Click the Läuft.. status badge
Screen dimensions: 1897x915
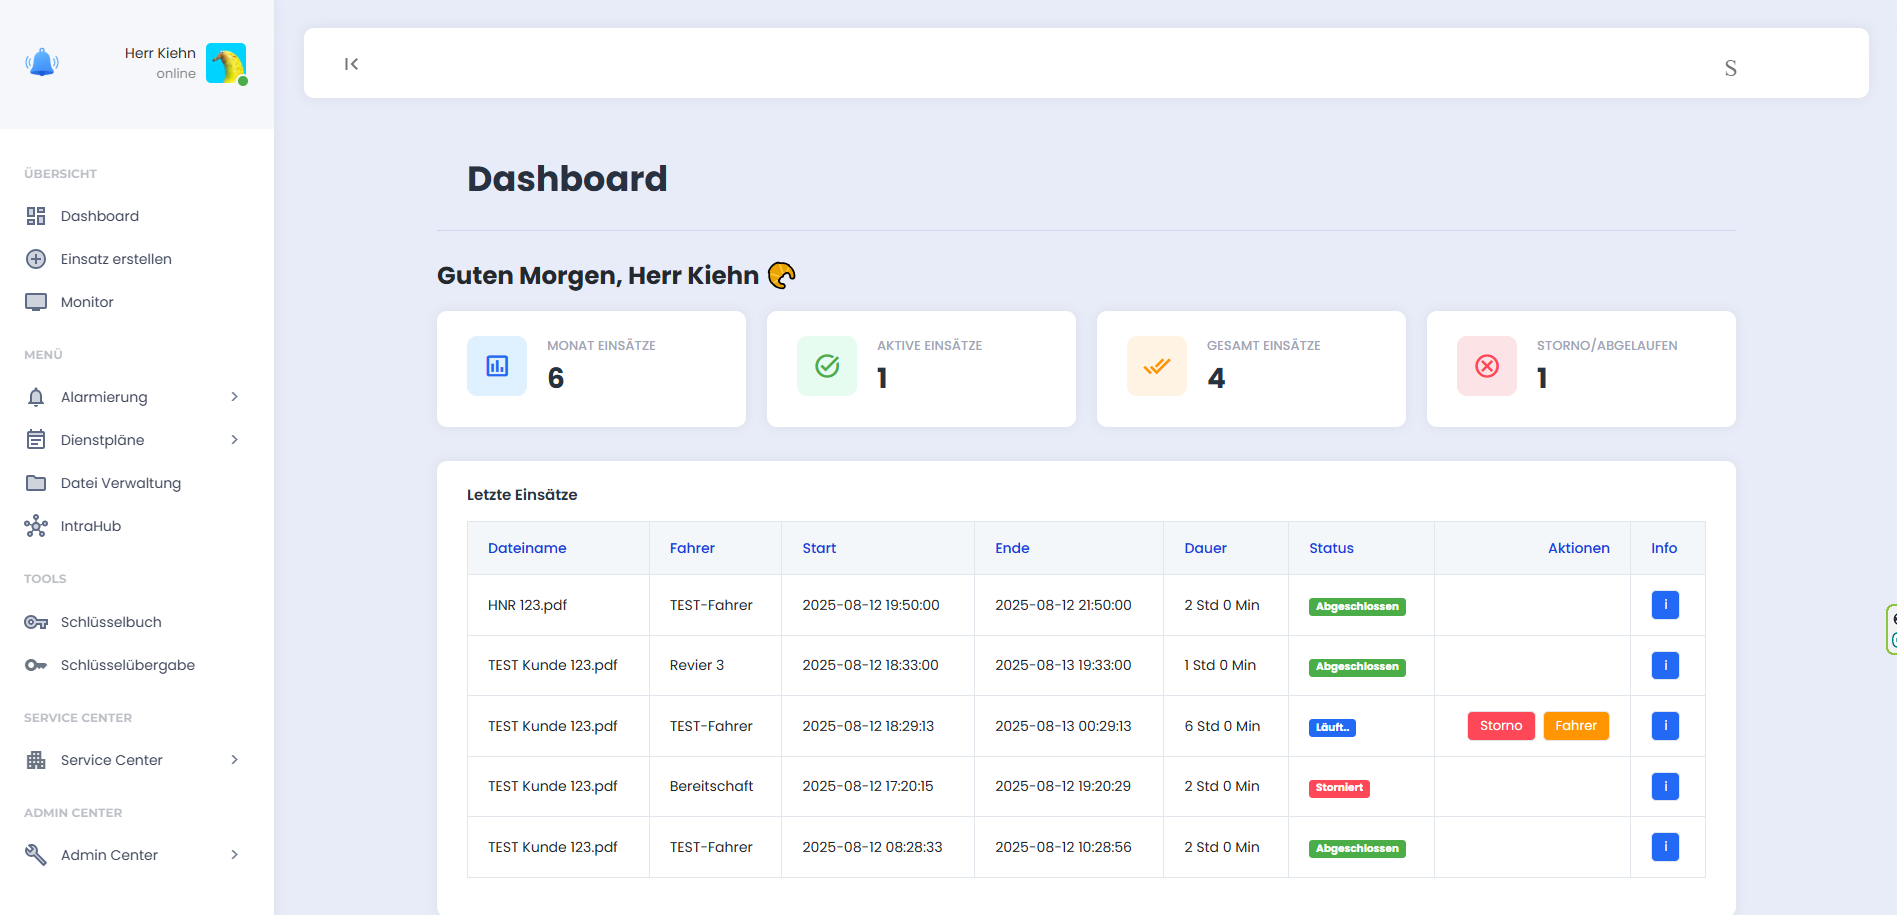click(1332, 728)
